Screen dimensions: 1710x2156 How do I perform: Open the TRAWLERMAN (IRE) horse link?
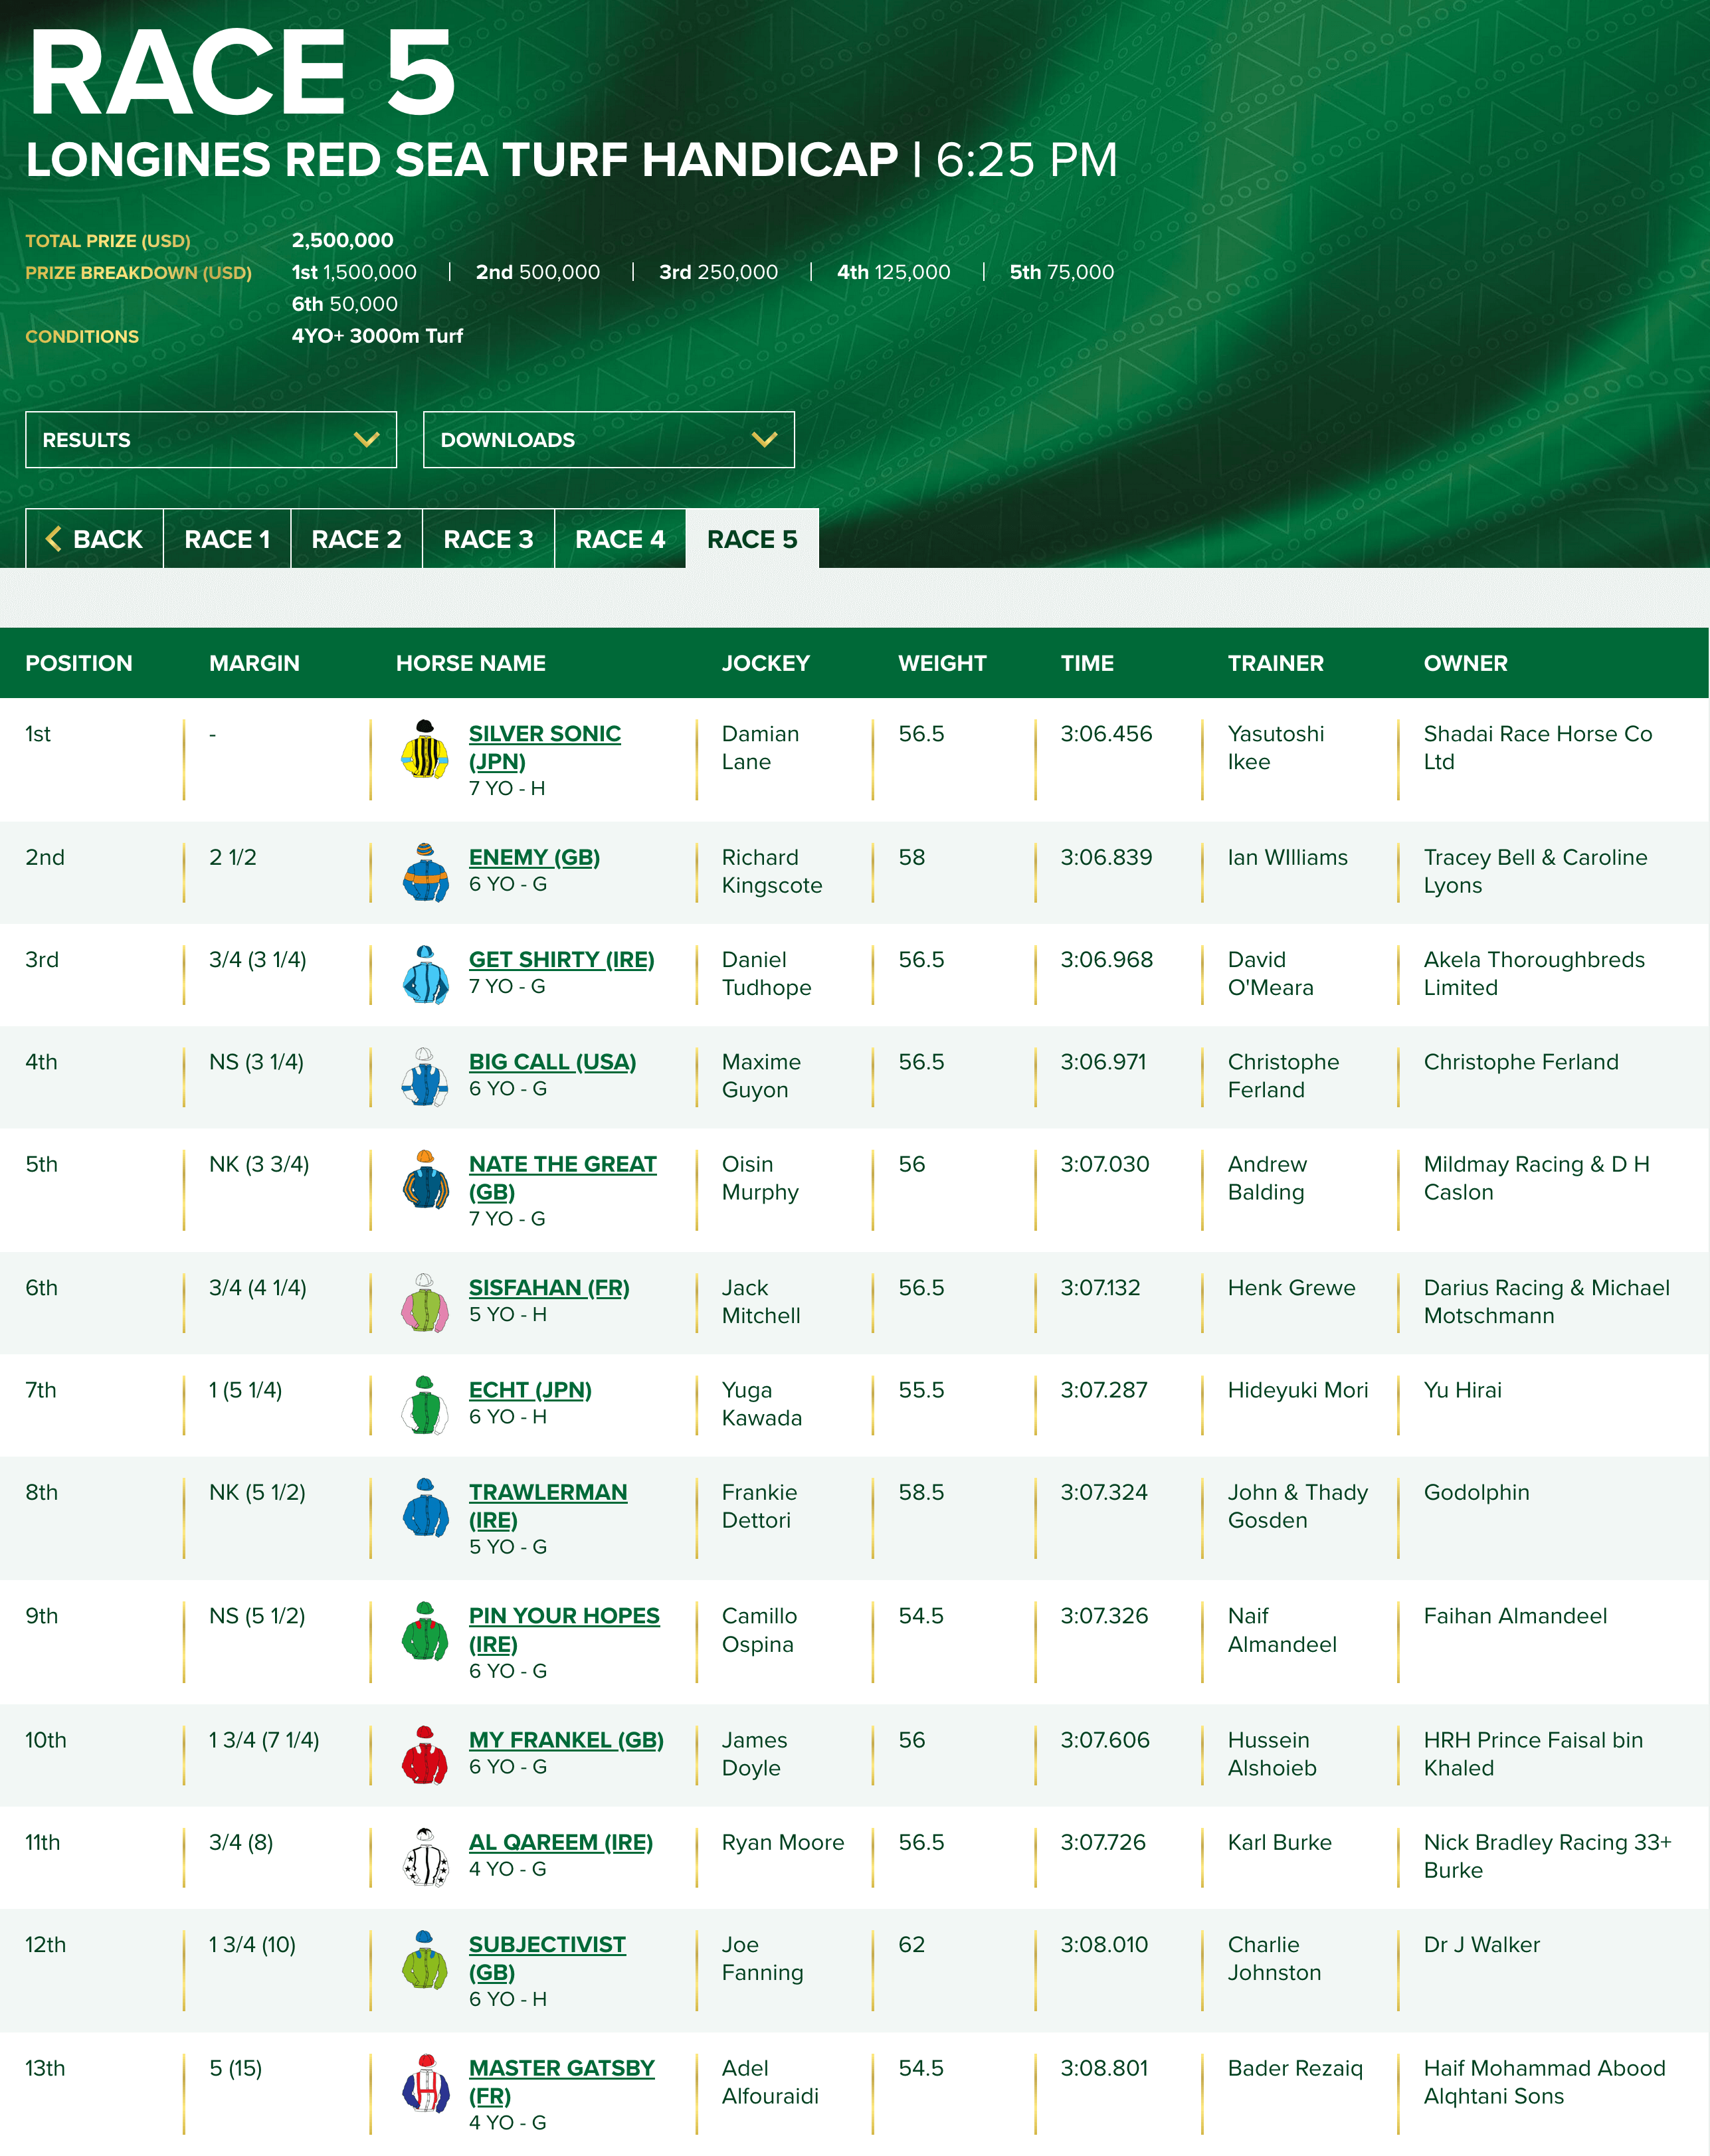pos(548,1506)
